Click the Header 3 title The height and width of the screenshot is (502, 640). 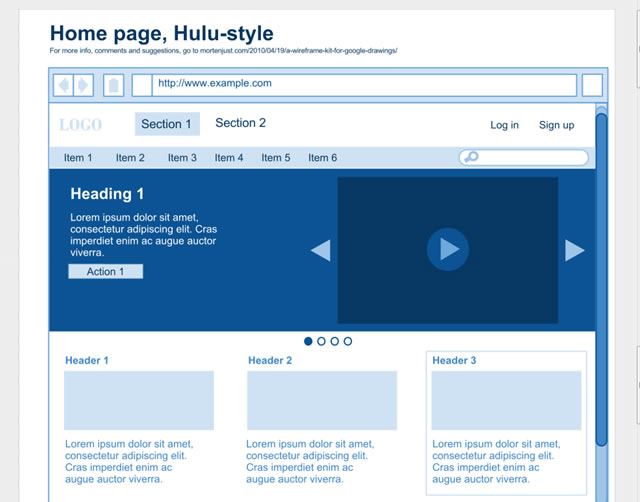pyautogui.click(x=454, y=360)
